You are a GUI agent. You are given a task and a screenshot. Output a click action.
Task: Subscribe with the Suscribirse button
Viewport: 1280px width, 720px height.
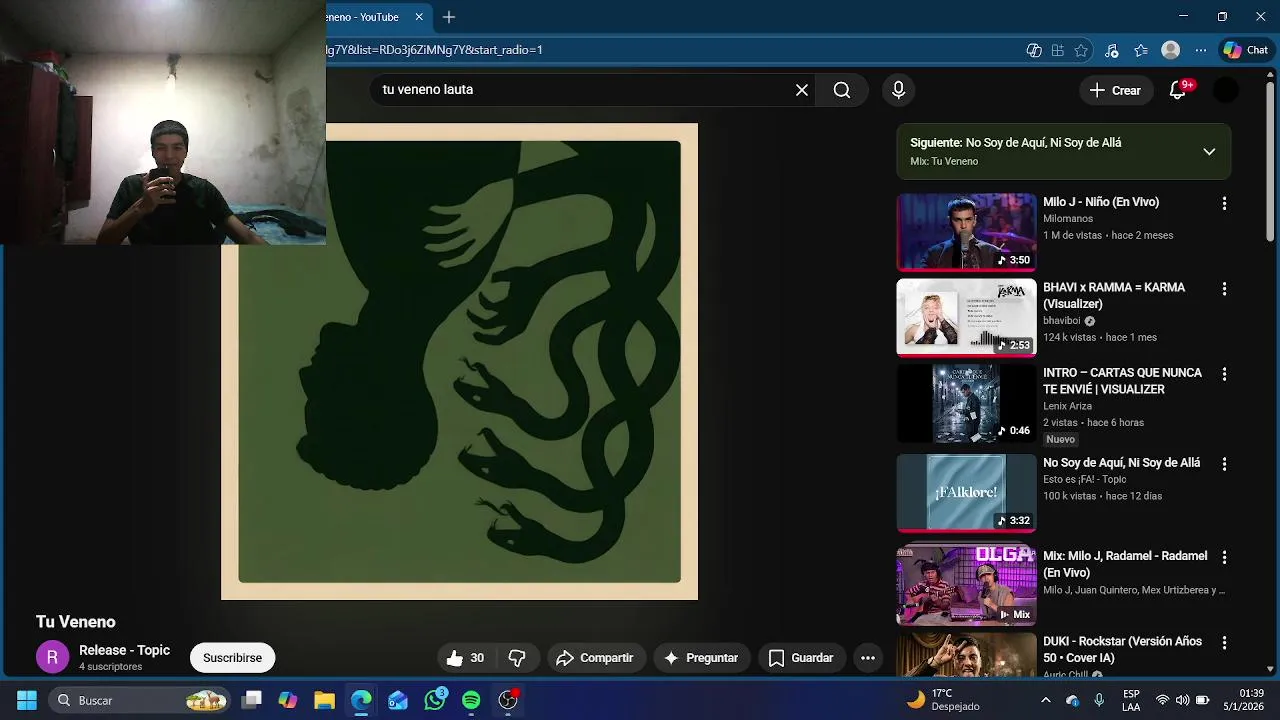232,658
